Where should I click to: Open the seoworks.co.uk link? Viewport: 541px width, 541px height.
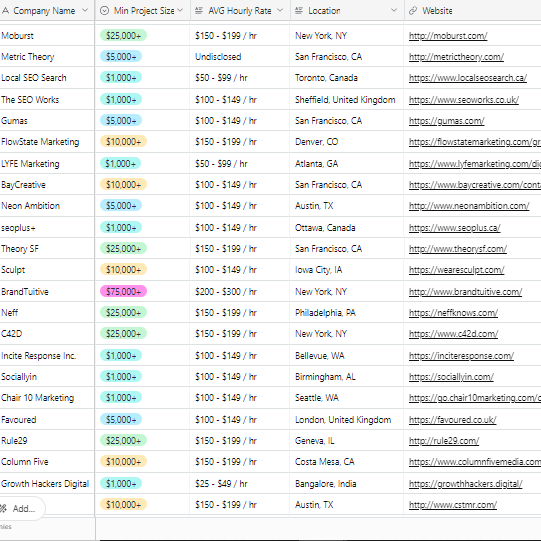click(x=464, y=100)
